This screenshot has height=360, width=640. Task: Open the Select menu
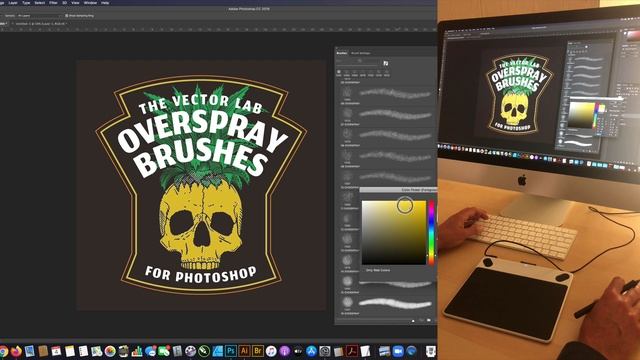coord(40,2)
